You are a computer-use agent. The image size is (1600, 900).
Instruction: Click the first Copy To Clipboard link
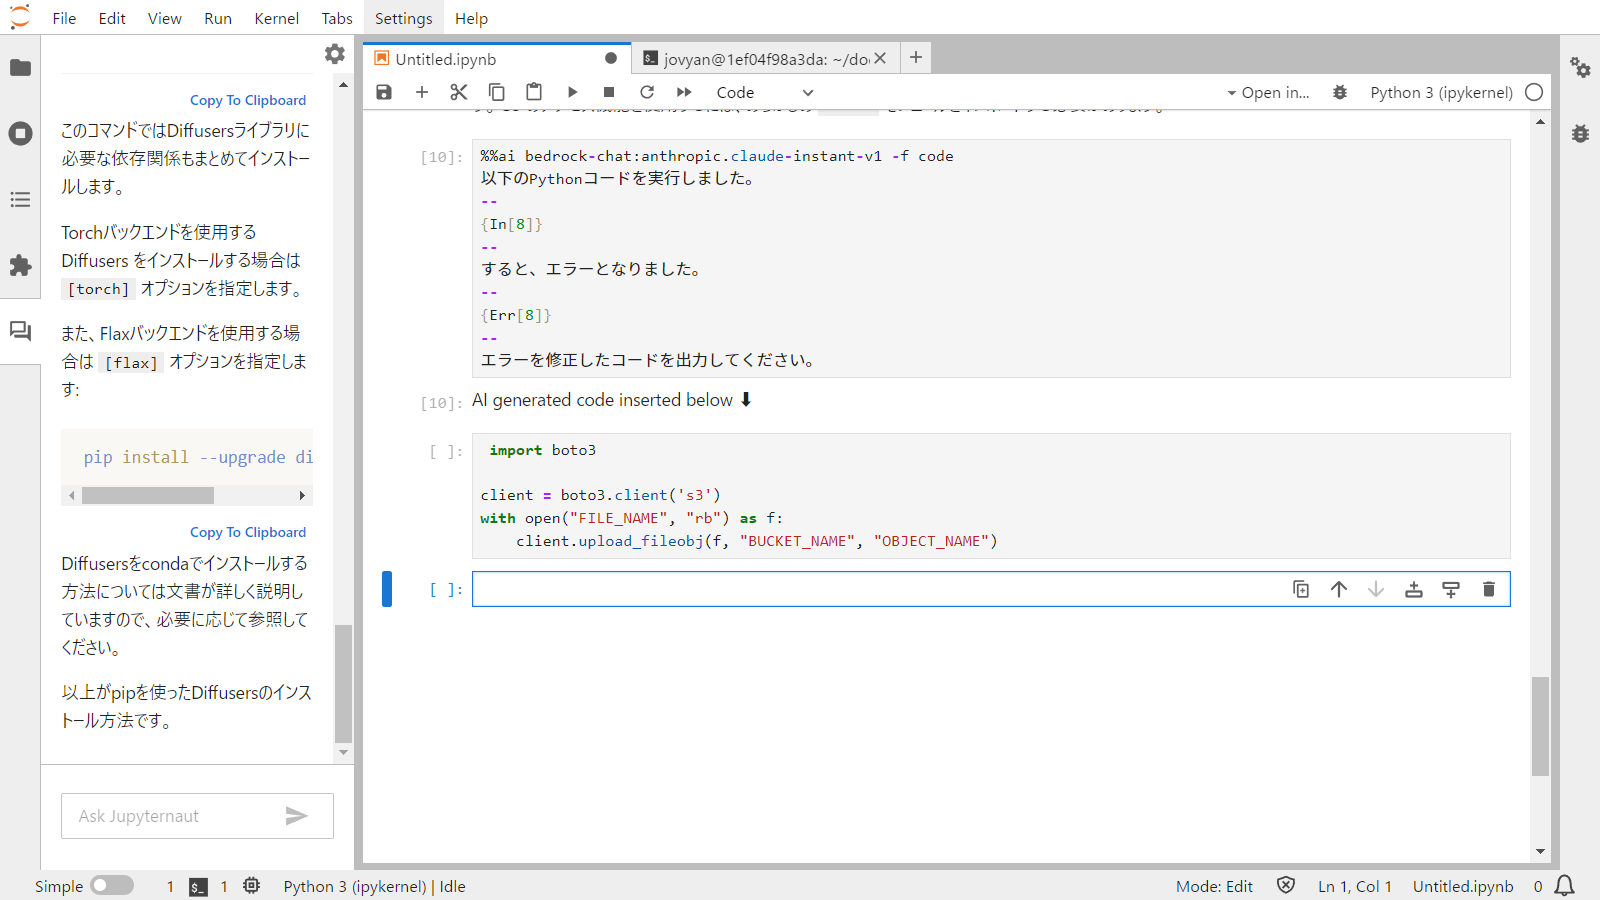point(248,100)
